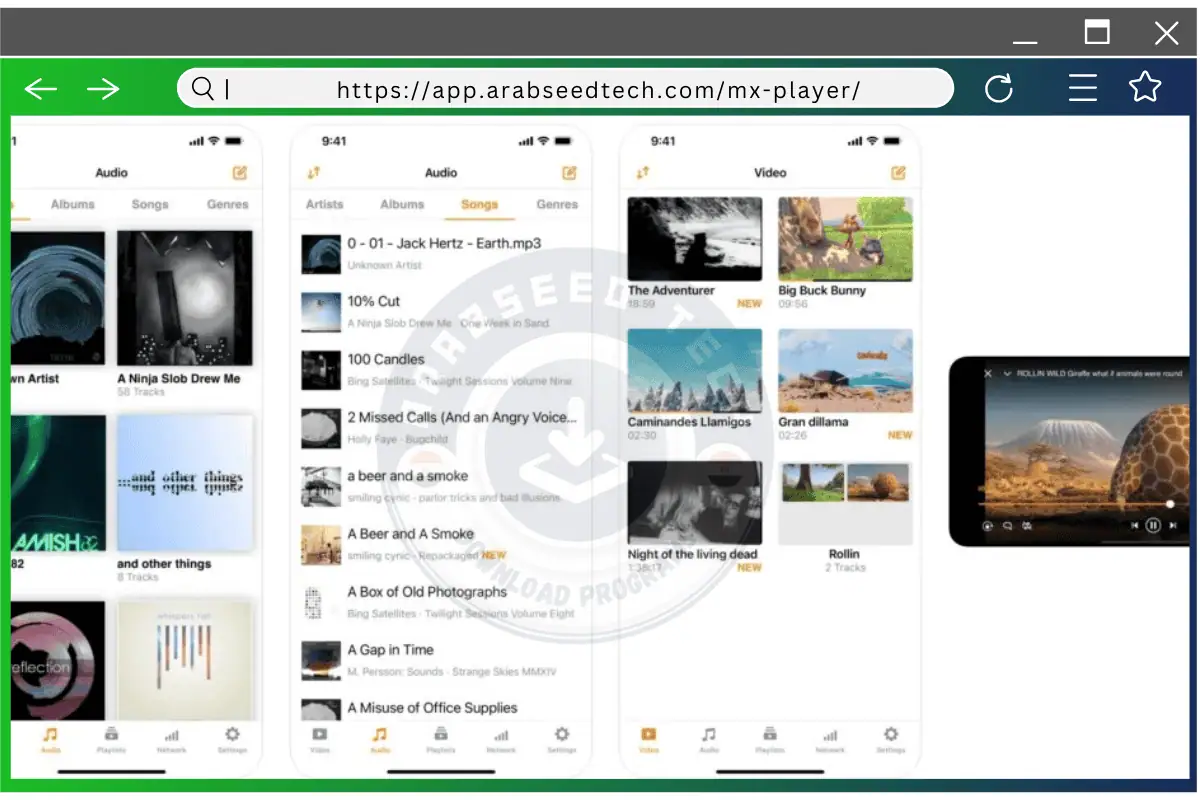This screenshot has width=1200, height=800.
Task: Play the Big Buck Bunny thumbnail
Action: (845, 238)
